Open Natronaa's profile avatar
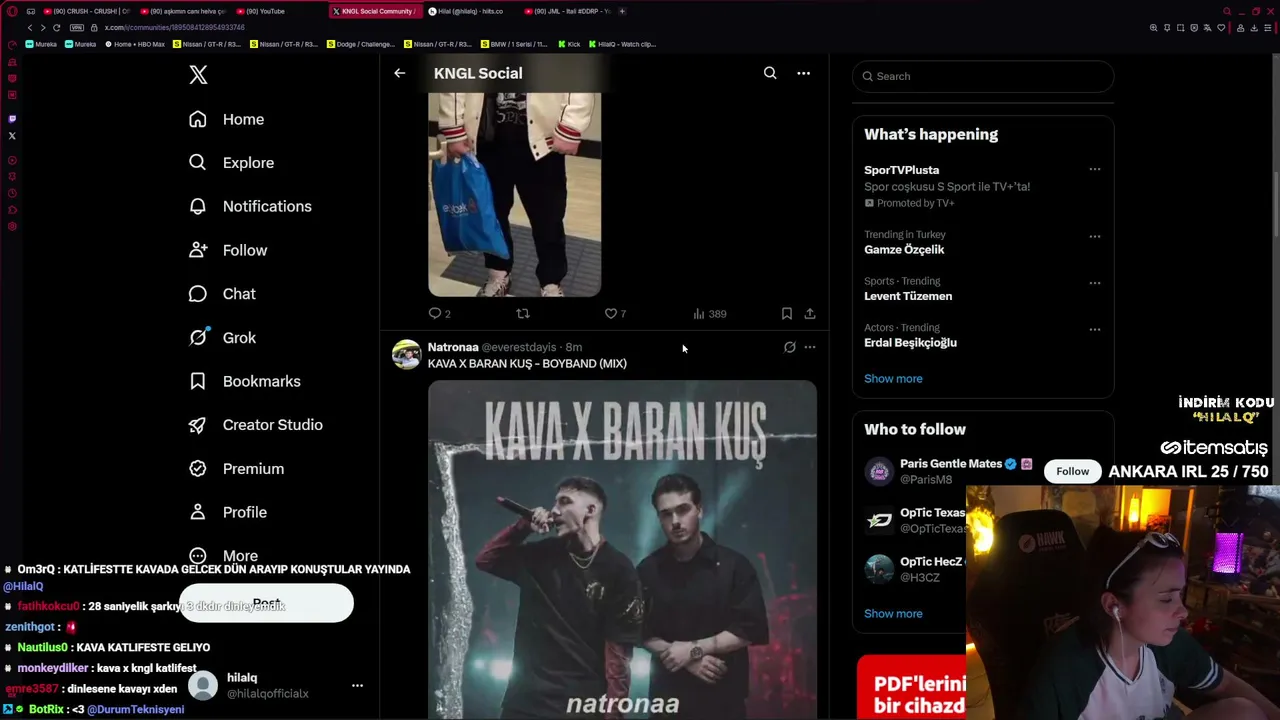The width and height of the screenshot is (1280, 720). pos(406,355)
